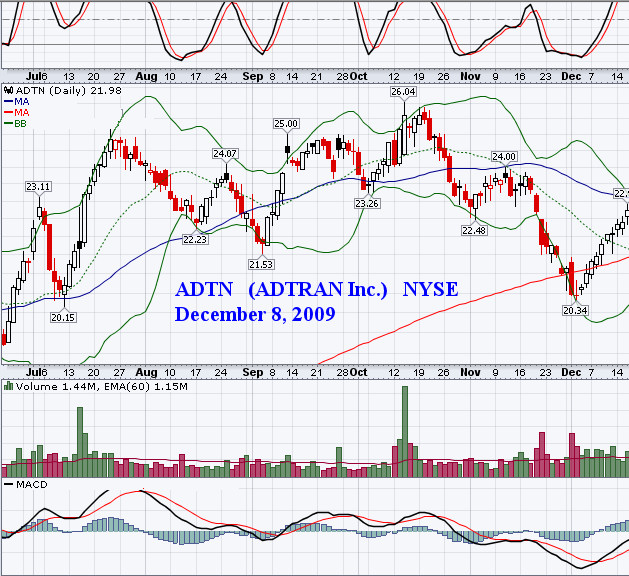Image resolution: width=629 pixels, height=576 pixels.
Task: Click the Volume 1.44M, EMA(60) 1.15M label
Action: pyautogui.click(x=101, y=387)
